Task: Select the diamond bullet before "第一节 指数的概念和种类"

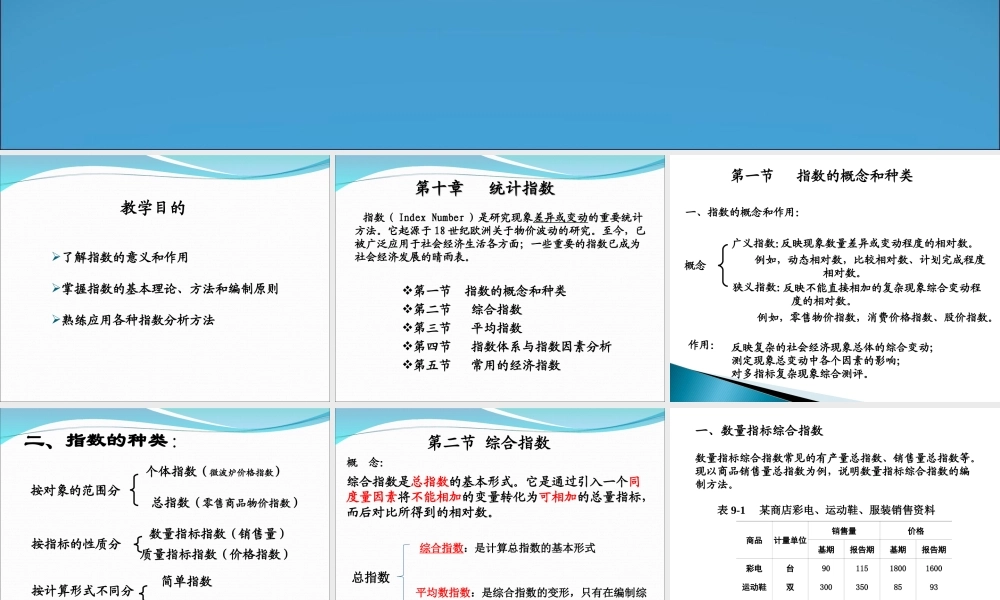Action: (x=407, y=291)
